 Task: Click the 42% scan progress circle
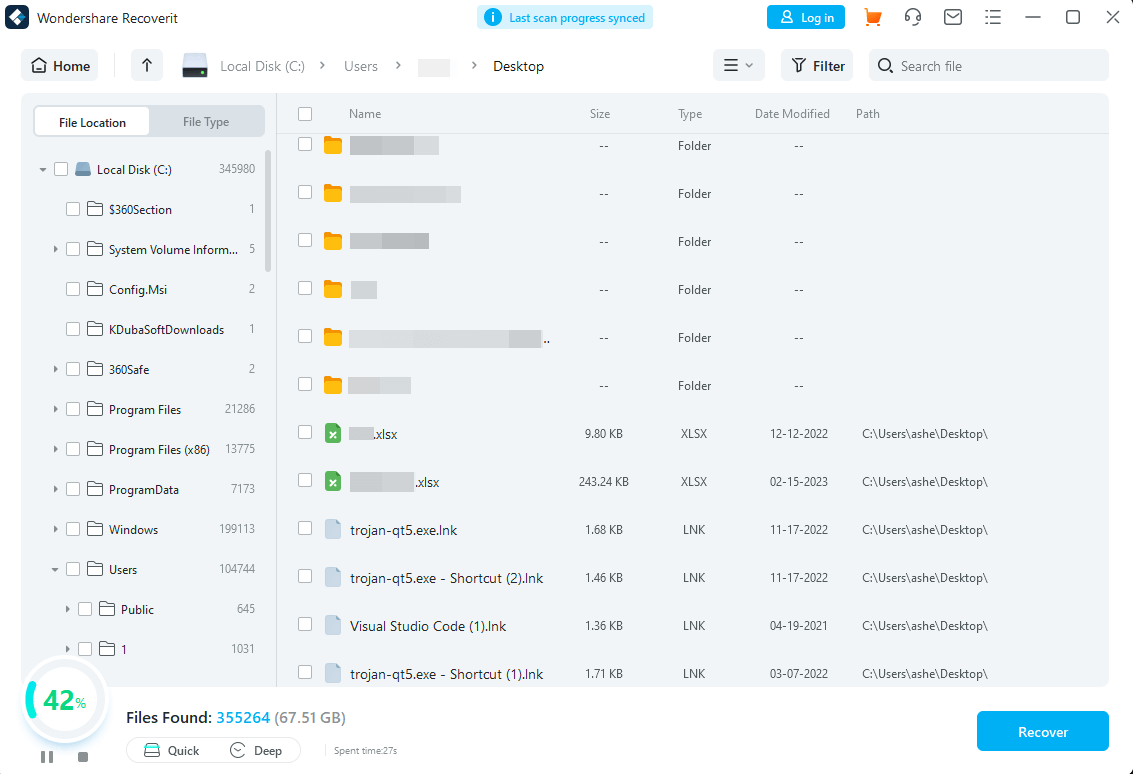tap(60, 701)
